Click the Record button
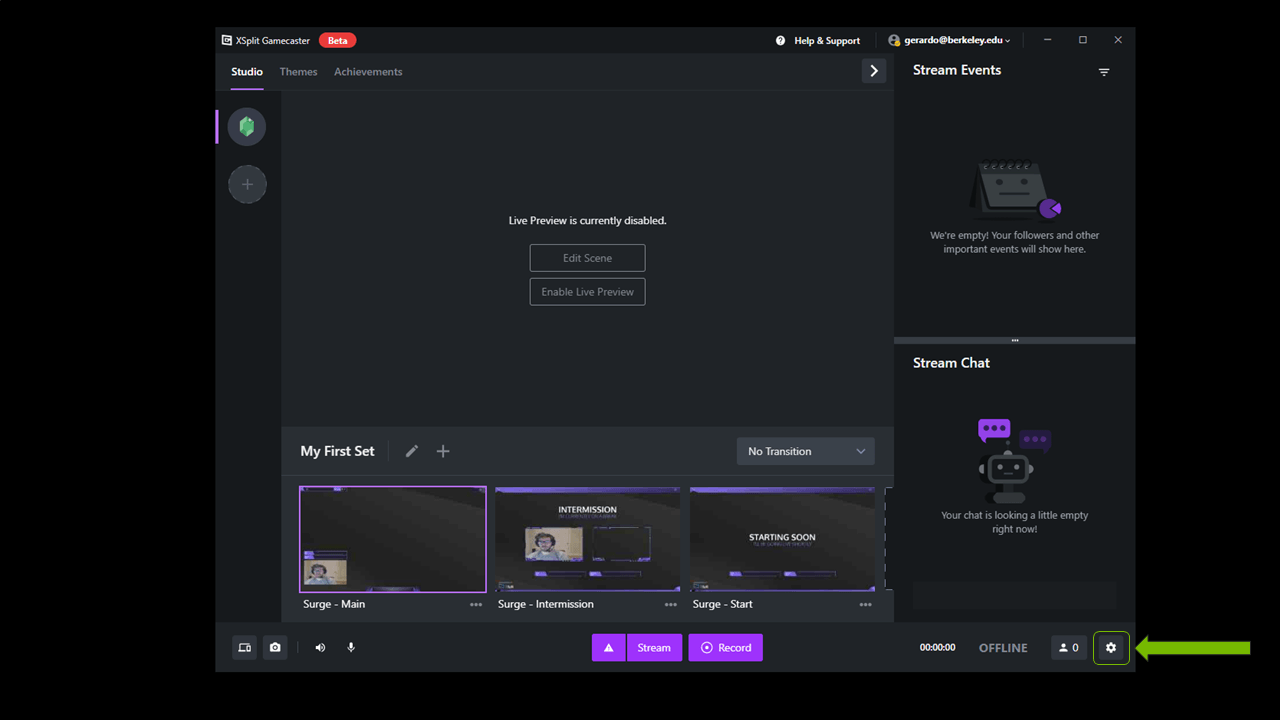The width and height of the screenshot is (1280, 720). click(x=725, y=648)
